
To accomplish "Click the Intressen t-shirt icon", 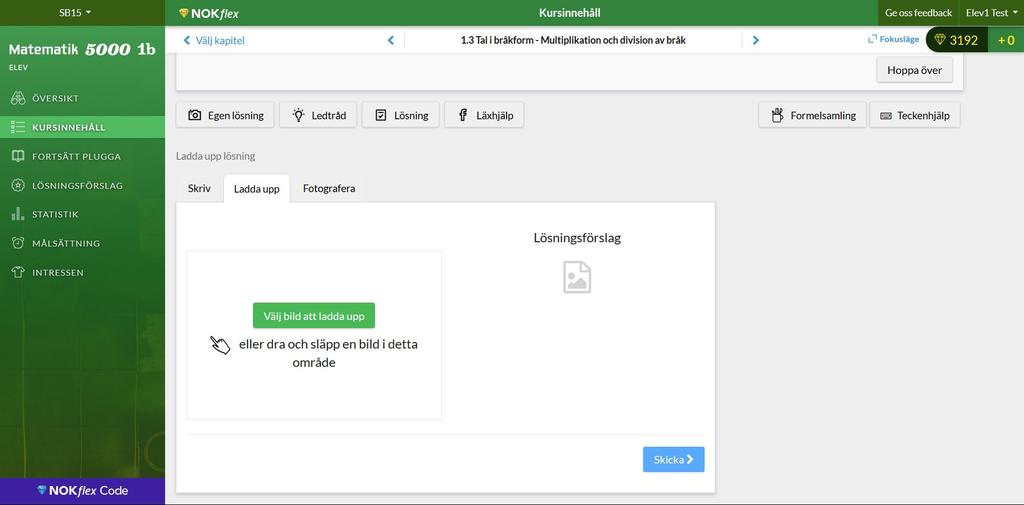I will tap(18, 272).
